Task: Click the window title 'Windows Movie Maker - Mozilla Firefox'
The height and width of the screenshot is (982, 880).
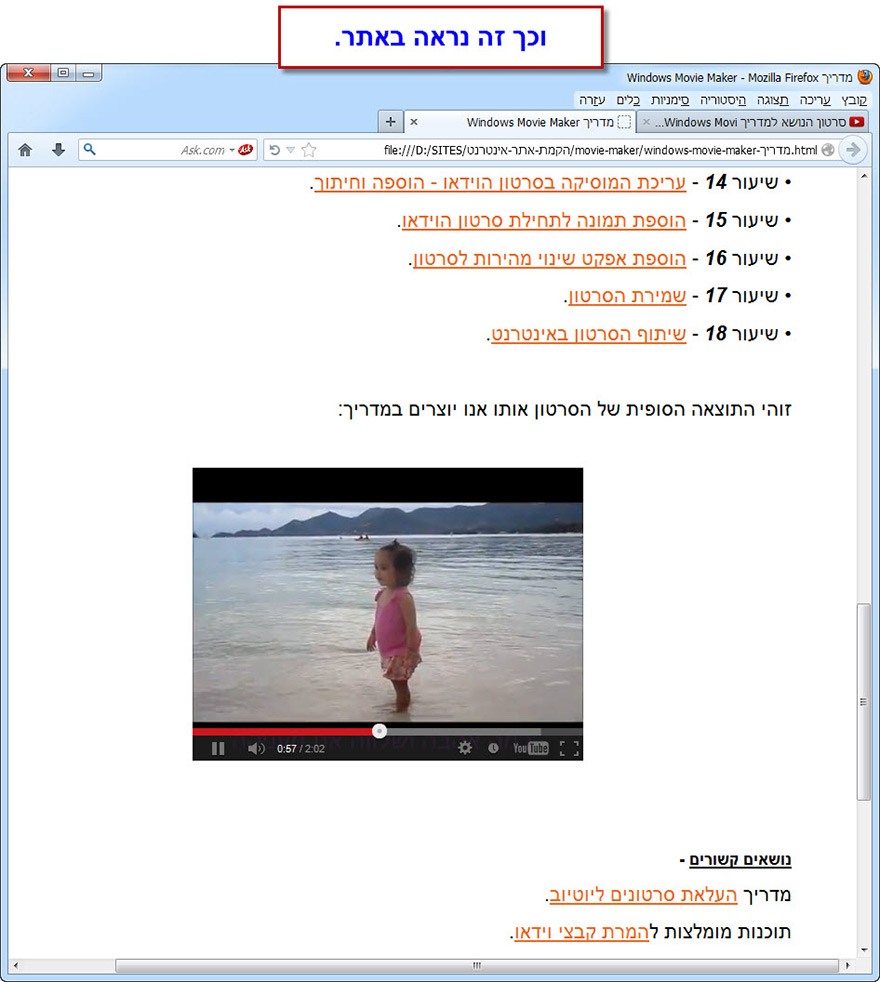Action: (x=723, y=78)
